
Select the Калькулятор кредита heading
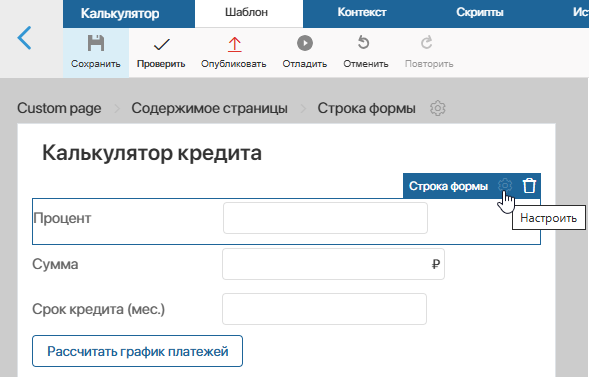point(152,153)
